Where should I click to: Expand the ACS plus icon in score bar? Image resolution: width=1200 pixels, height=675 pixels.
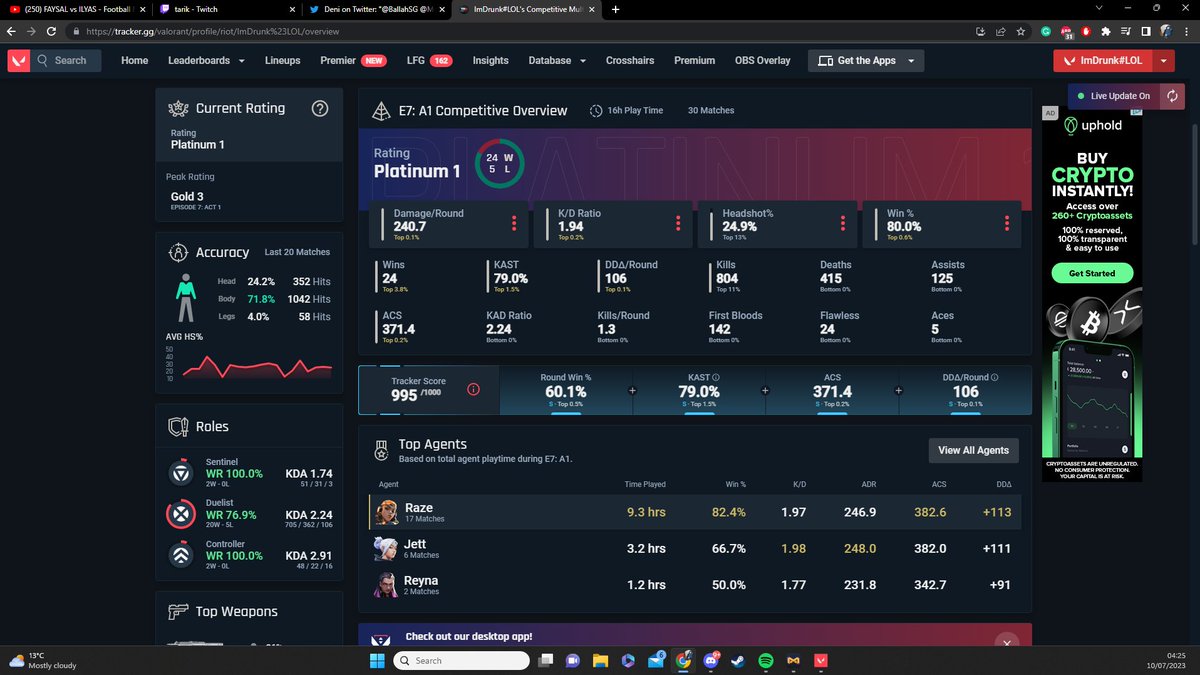tap(898, 391)
